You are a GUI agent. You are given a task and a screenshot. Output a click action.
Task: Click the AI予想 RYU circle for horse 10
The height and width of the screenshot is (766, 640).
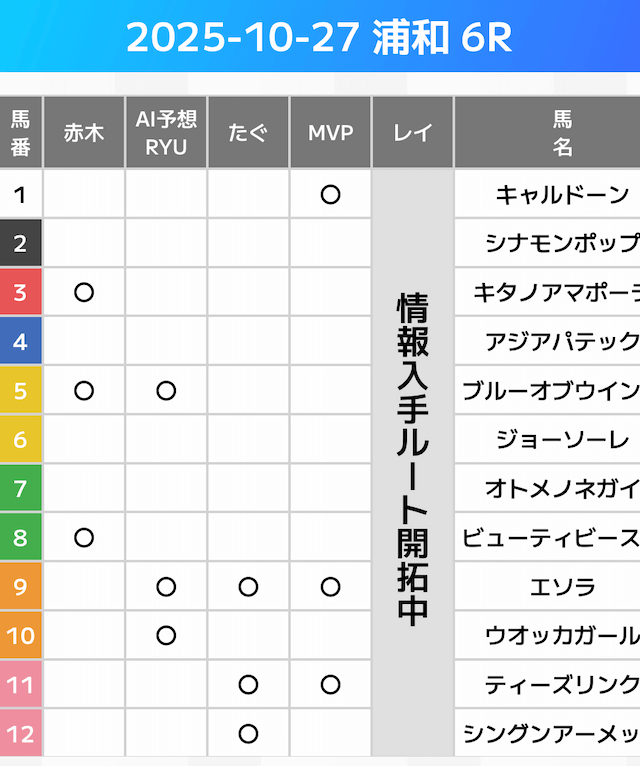166,636
